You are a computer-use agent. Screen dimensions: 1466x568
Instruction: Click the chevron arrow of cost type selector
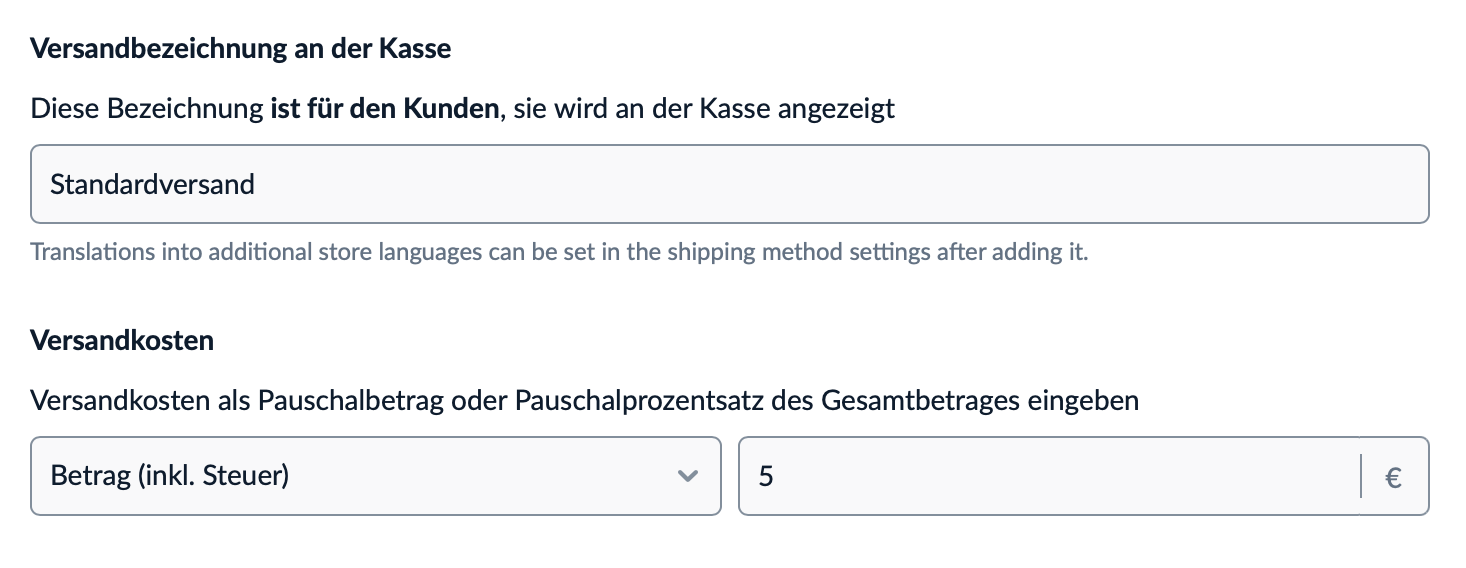(x=686, y=476)
